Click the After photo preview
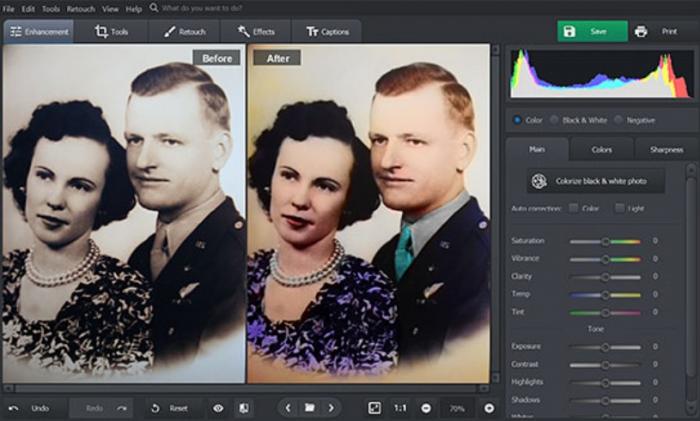Screen dimensions: 700x421 (x=369, y=213)
